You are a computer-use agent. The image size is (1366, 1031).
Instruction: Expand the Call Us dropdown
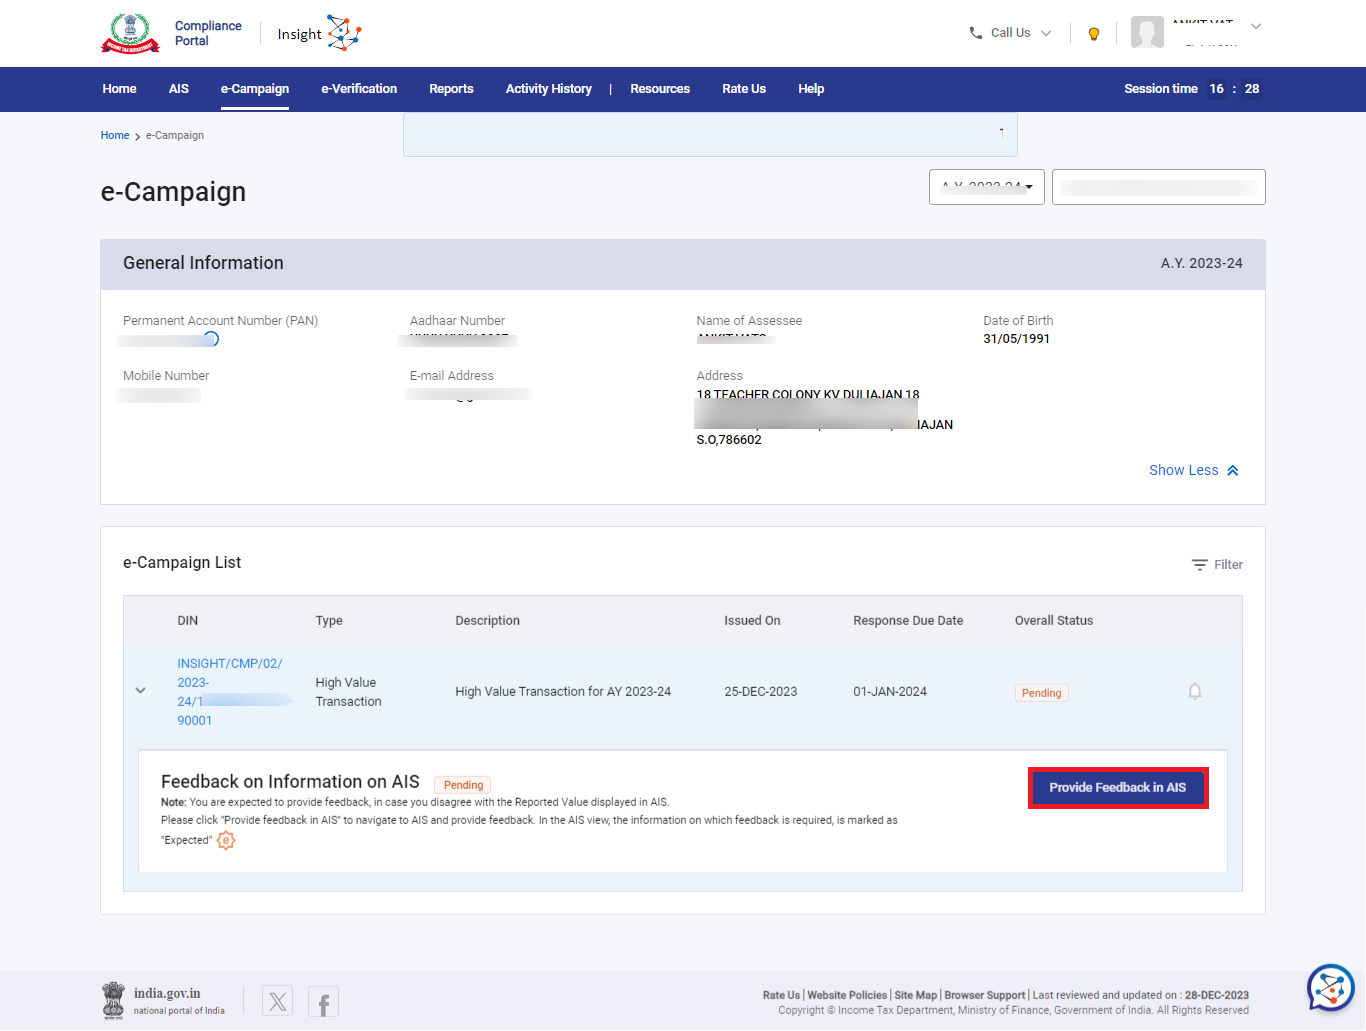(x=1010, y=33)
